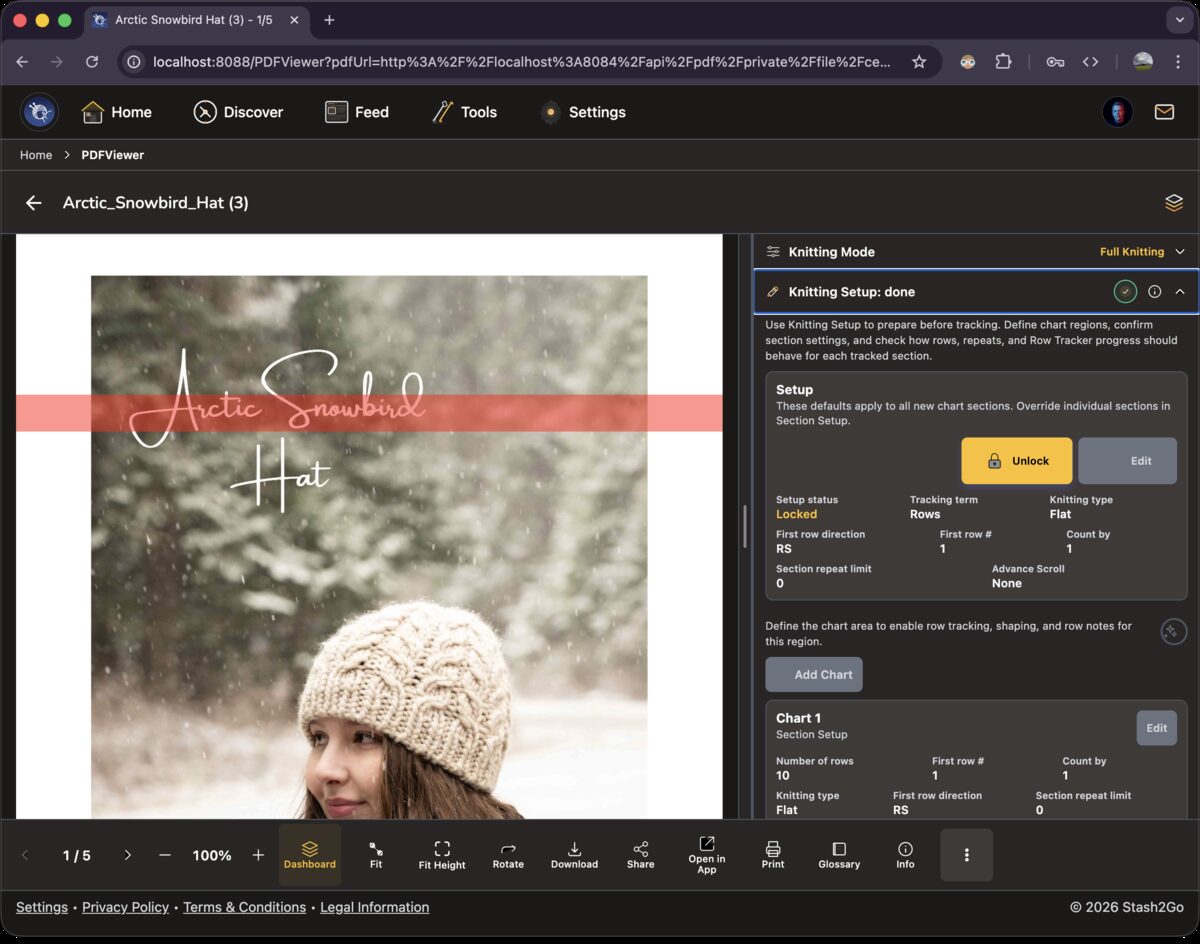This screenshot has height=944, width=1200.
Task: Go to the next PDF page
Action: 127,855
